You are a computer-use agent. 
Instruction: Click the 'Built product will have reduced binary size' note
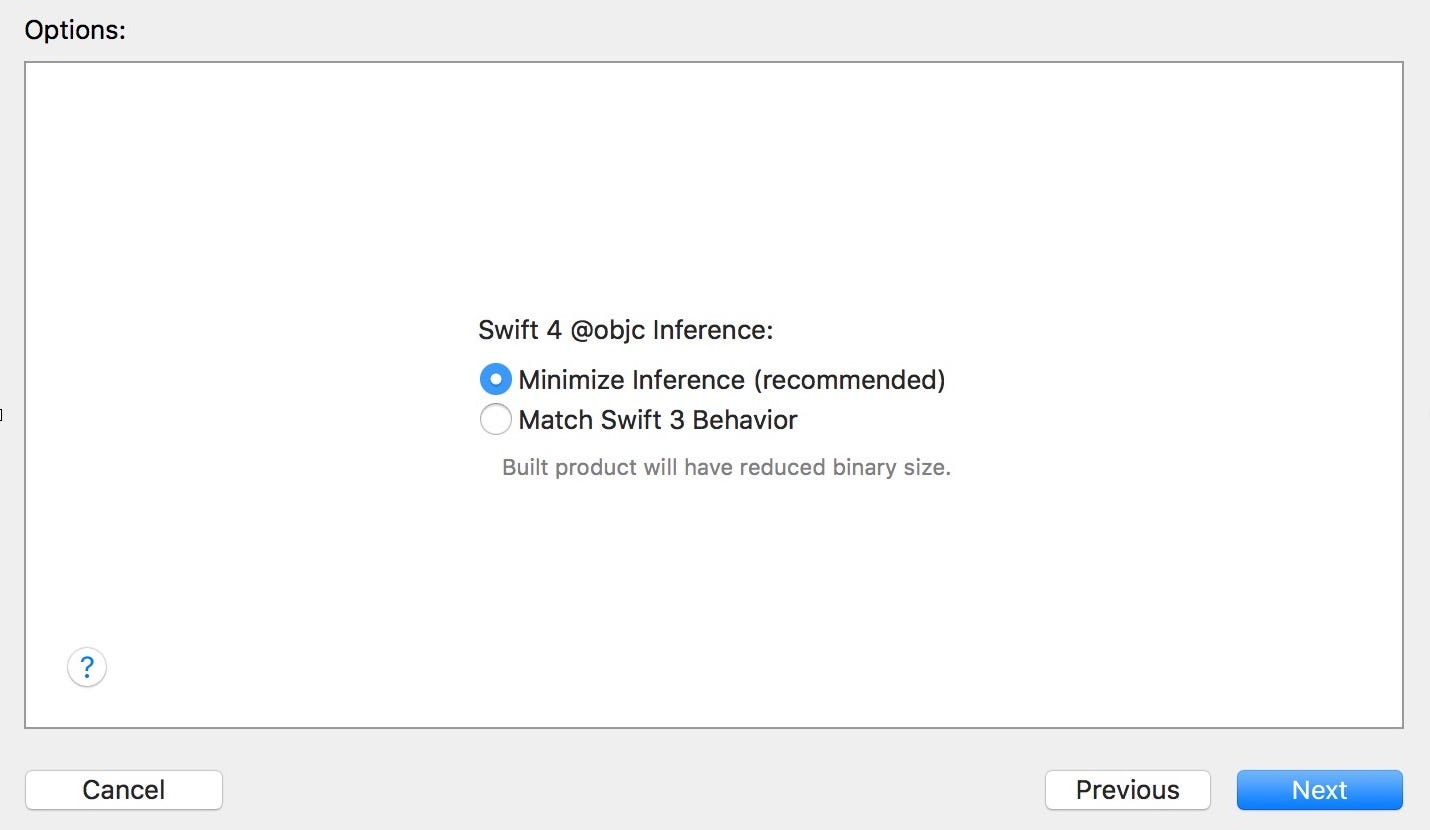point(726,467)
